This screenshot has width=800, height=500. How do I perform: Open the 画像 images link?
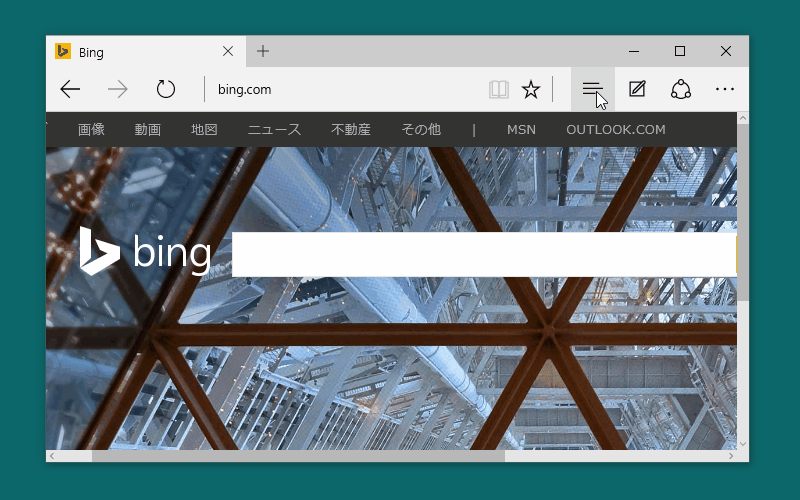[91, 130]
